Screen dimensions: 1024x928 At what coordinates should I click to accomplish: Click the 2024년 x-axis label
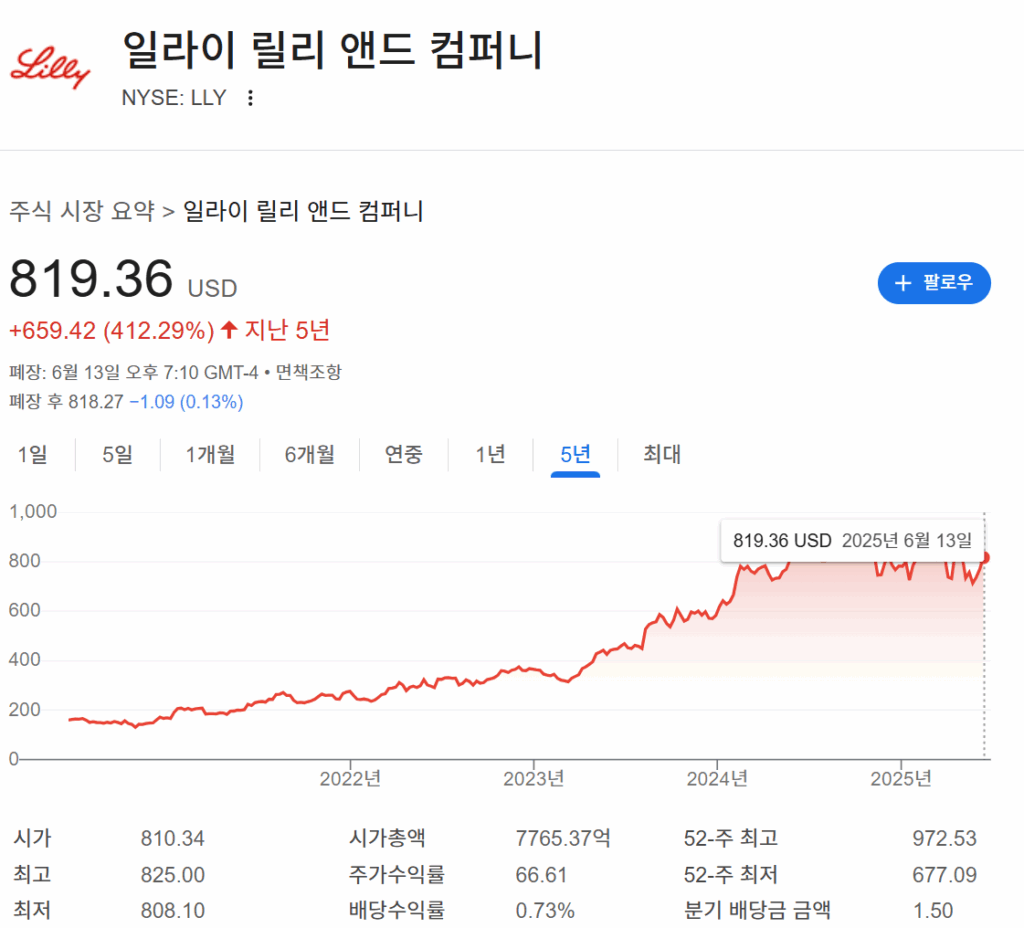(x=717, y=778)
